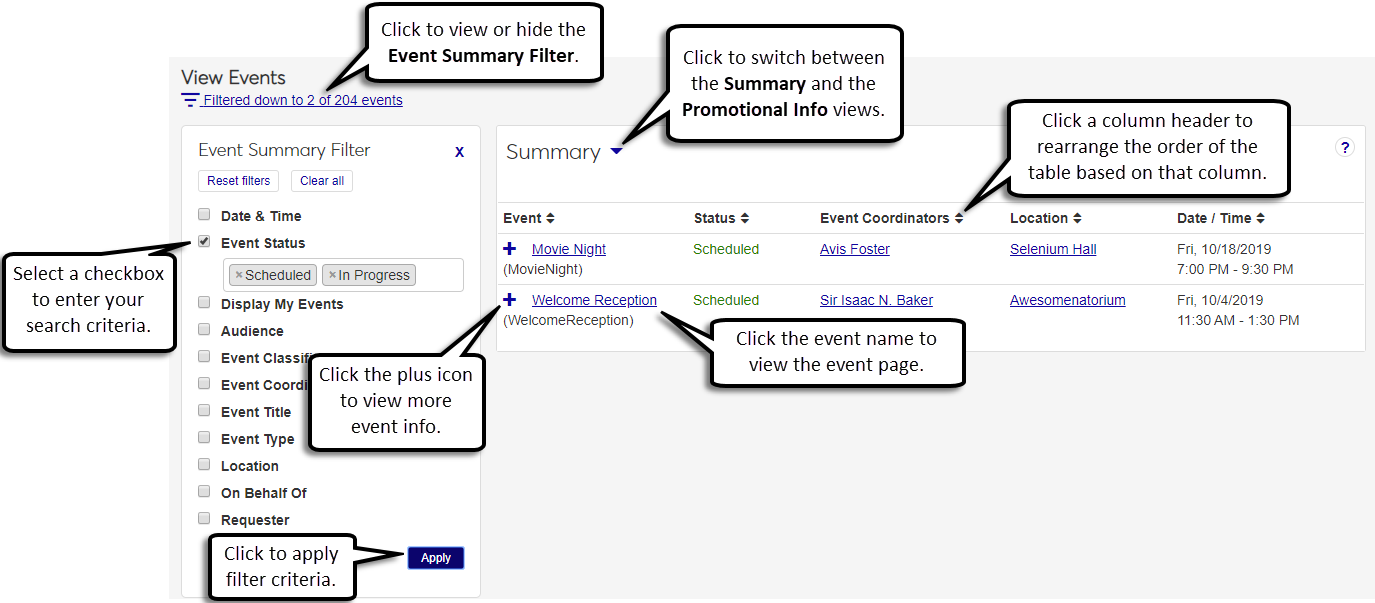
Task: Open the Summary view dropdown arrow
Action: [x=617, y=152]
